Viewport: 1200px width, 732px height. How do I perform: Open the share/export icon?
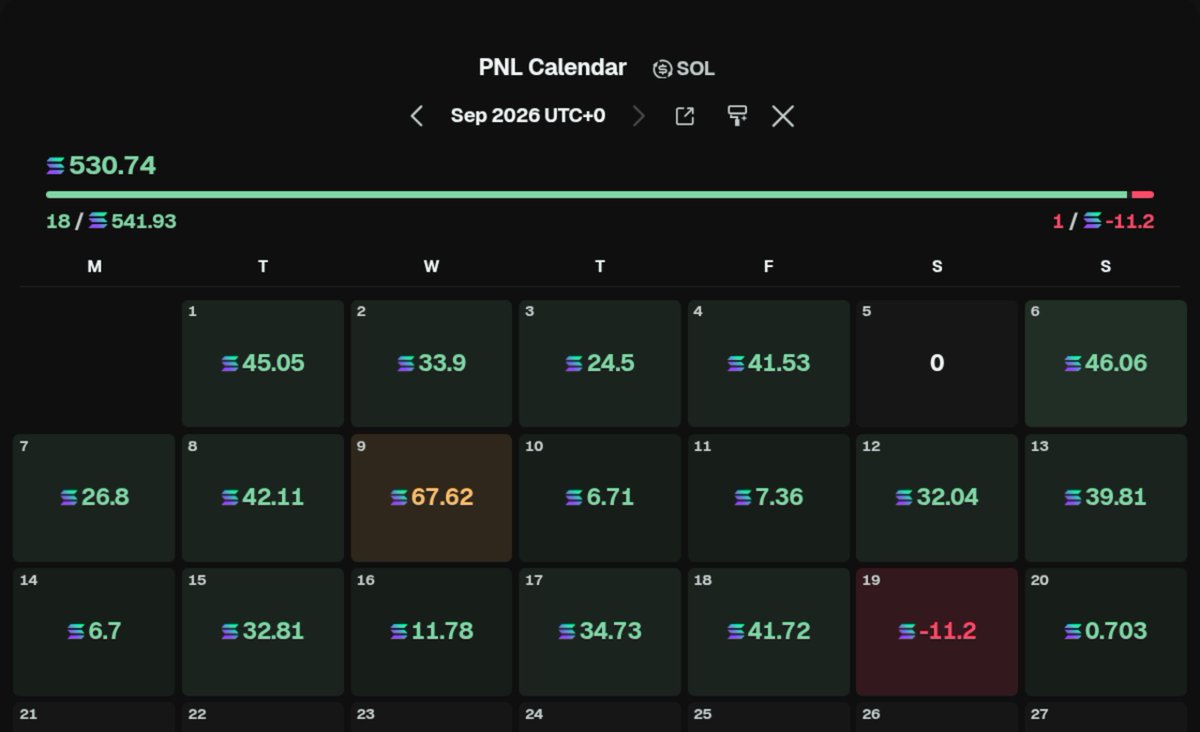coord(685,116)
